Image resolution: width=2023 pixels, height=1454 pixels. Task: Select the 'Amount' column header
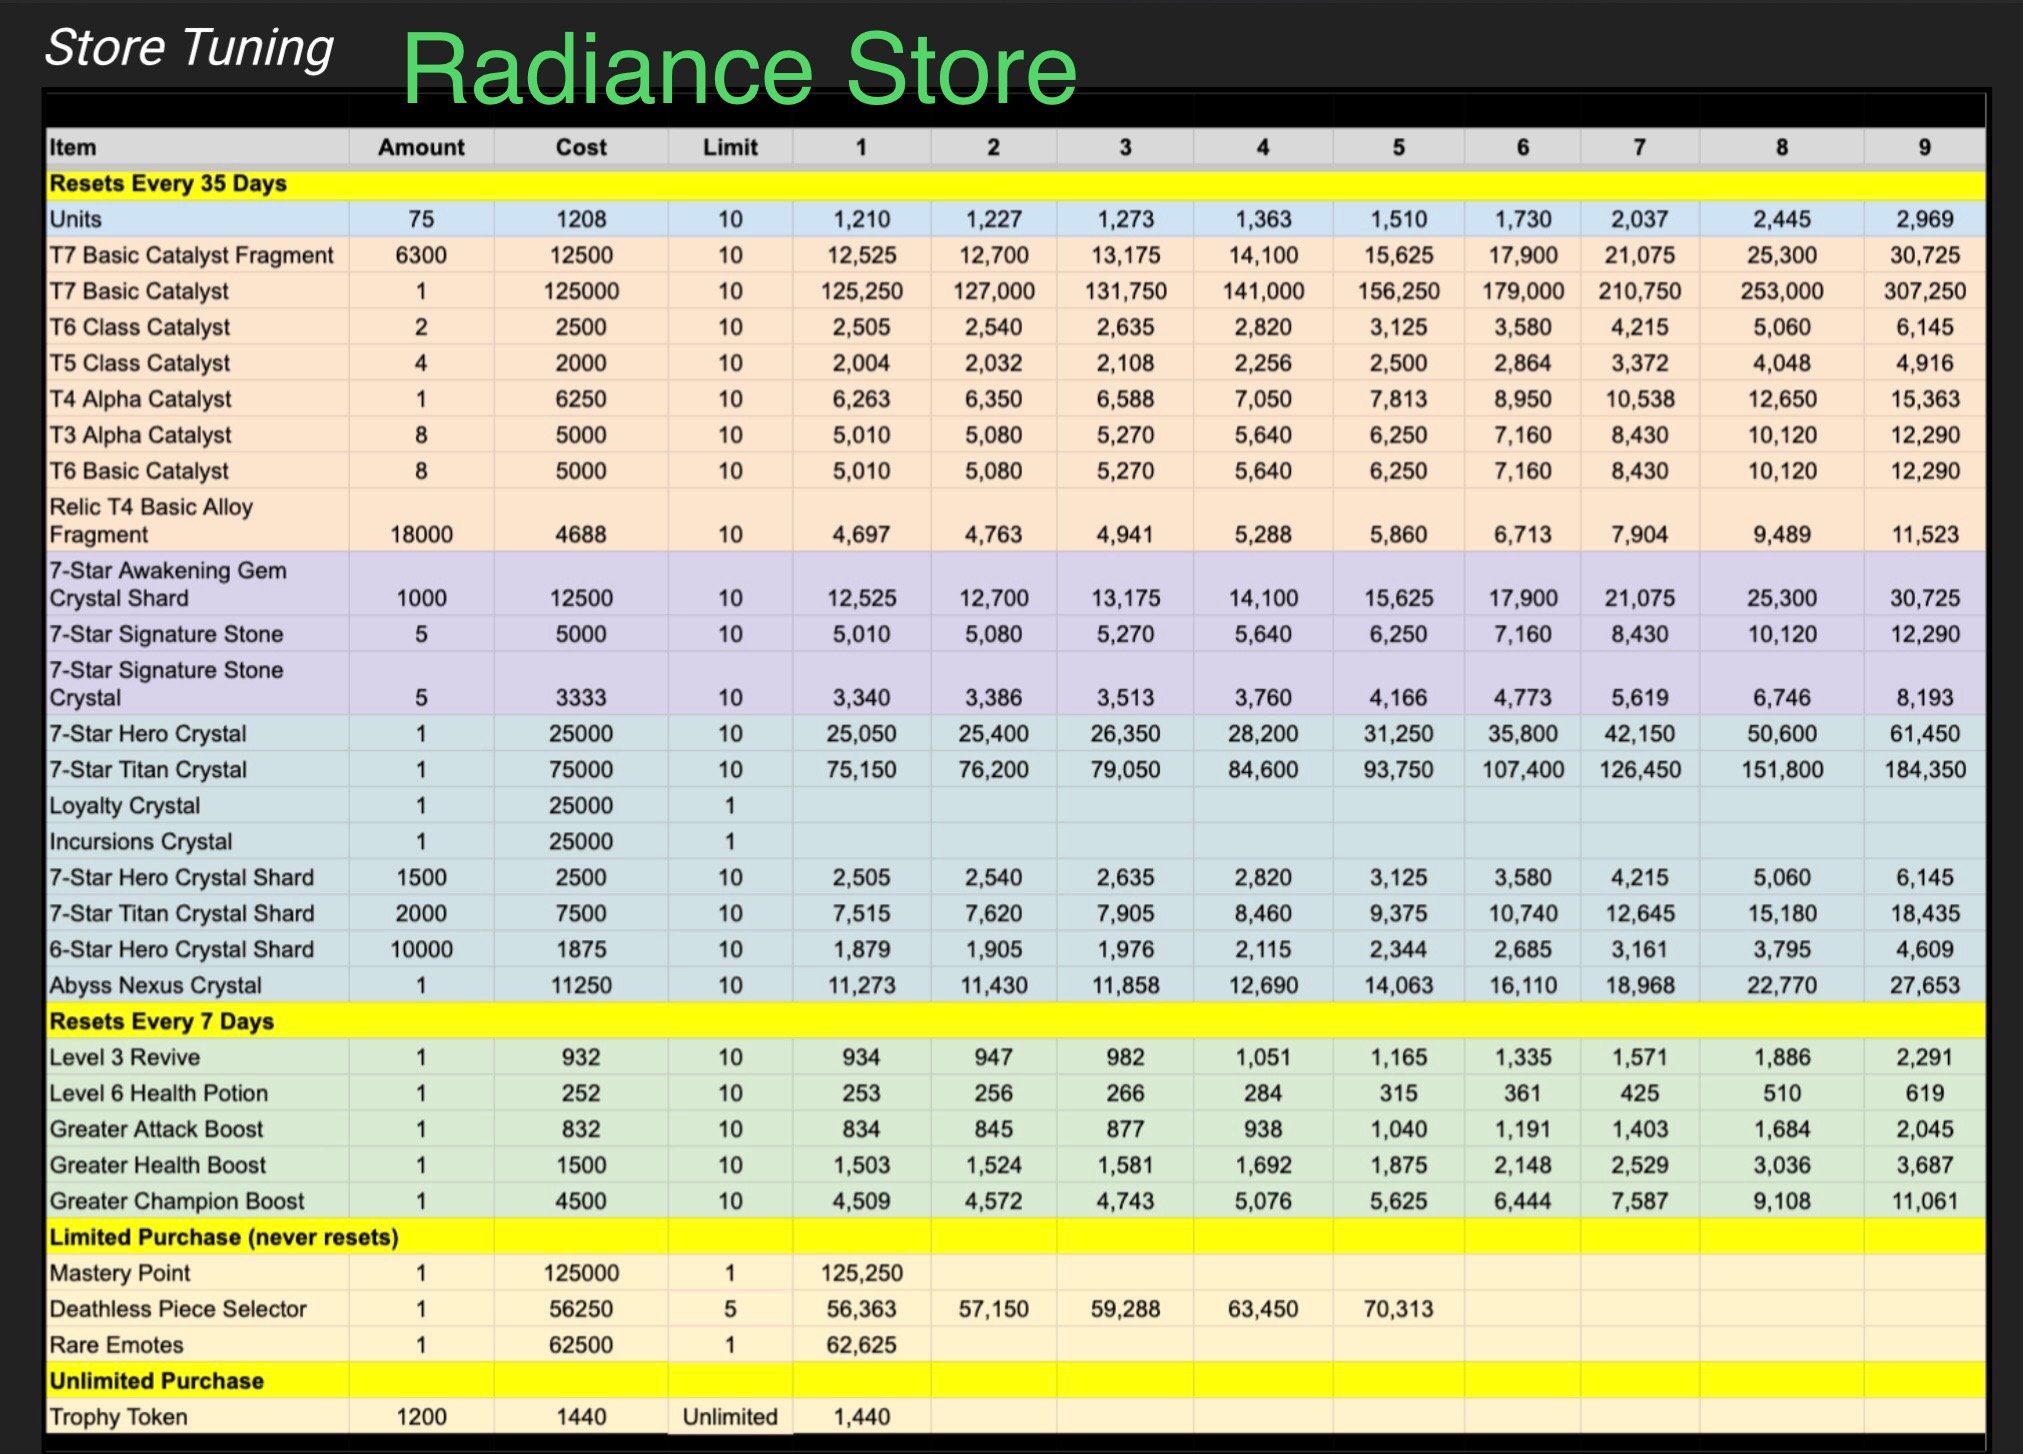click(421, 147)
